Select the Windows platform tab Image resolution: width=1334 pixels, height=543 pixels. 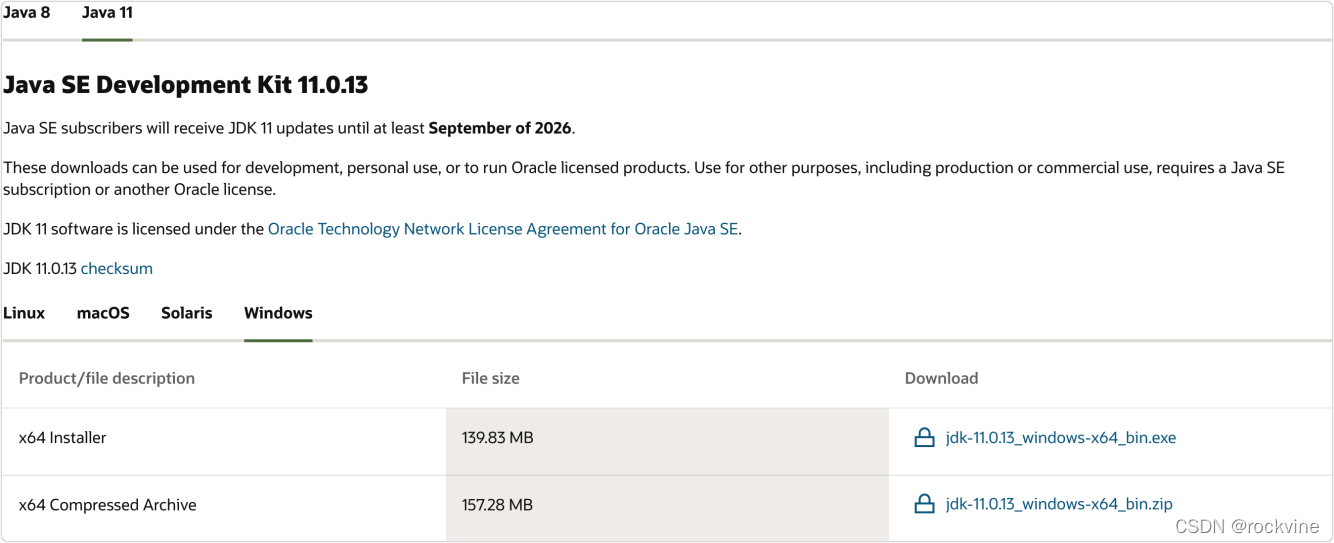click(x=278, y=313)
